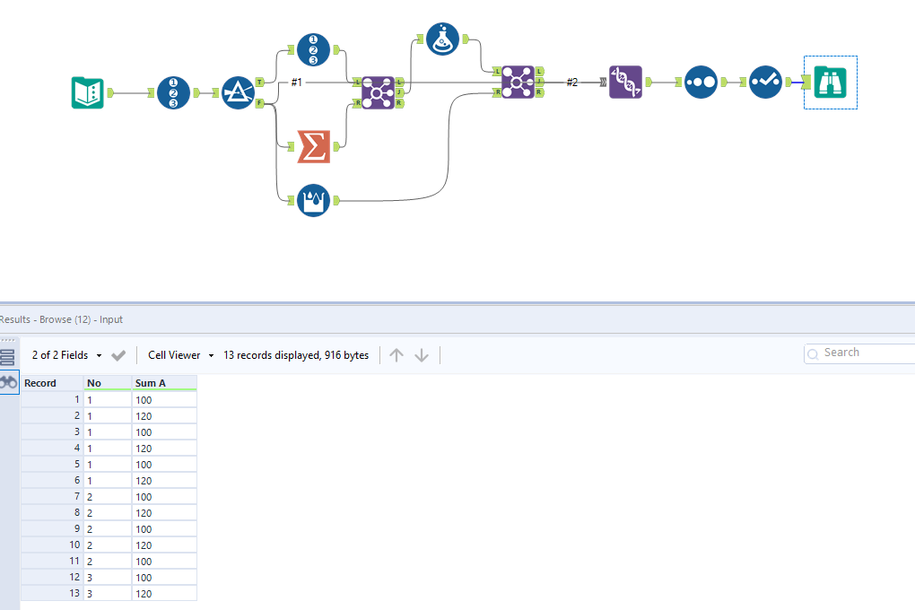
Task: Select the orange Summarize tool
Action: point(313,146)
